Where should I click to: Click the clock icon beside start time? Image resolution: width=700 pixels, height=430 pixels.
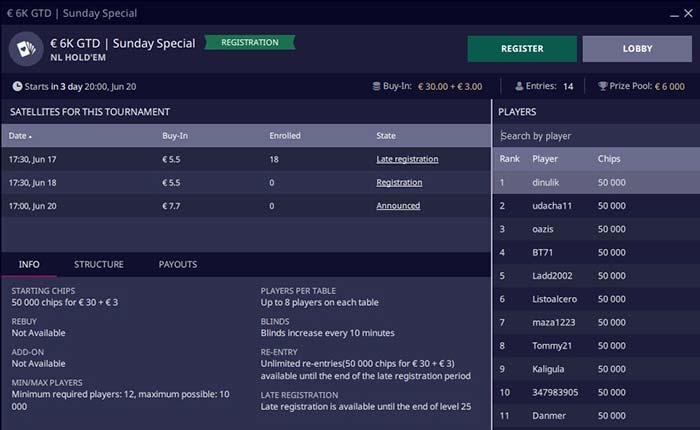coord(17,86)
